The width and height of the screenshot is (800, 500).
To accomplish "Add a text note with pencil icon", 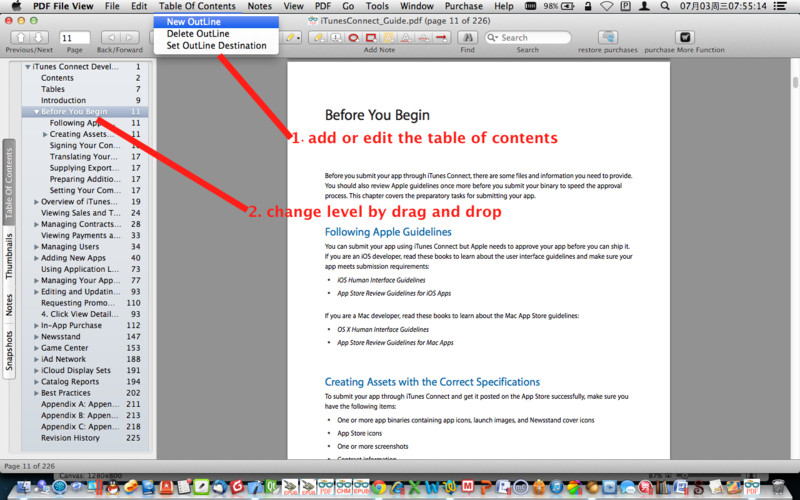I will 319,38.
